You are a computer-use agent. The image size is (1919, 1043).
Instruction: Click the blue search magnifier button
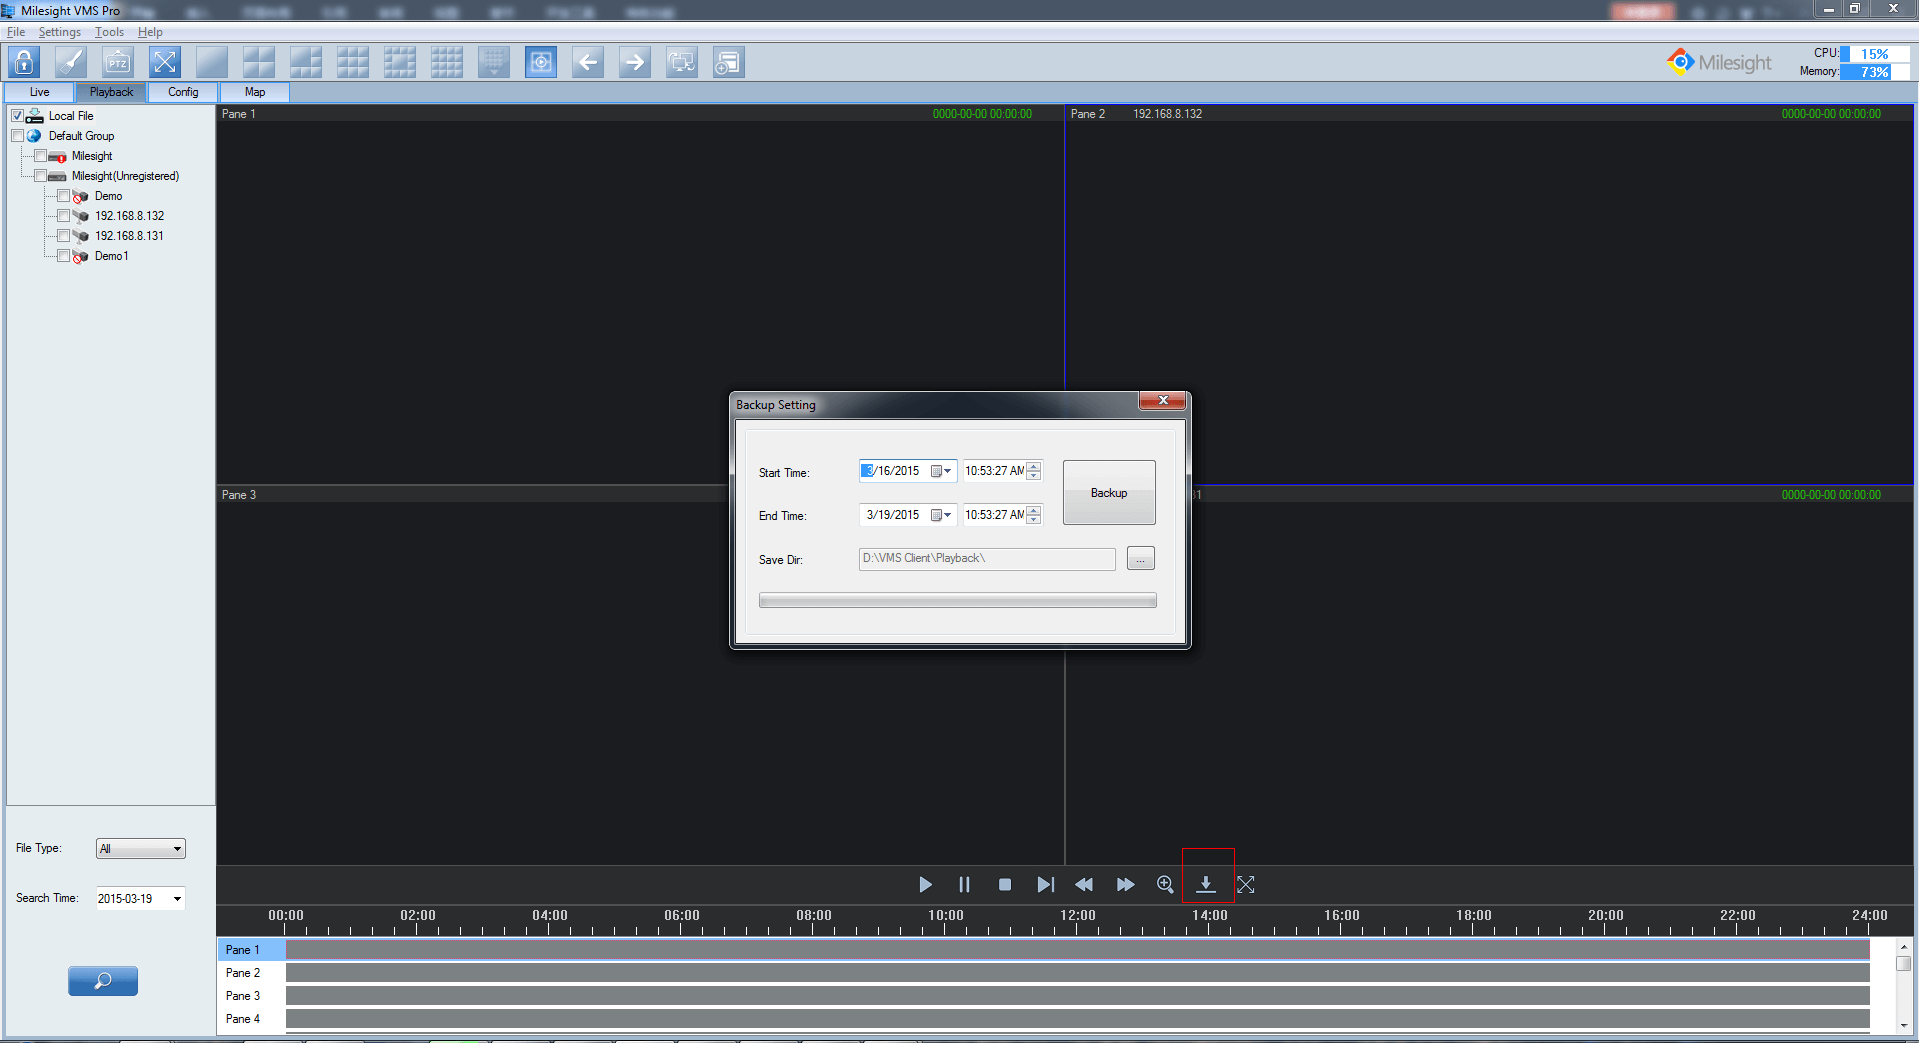pos(103,981)
